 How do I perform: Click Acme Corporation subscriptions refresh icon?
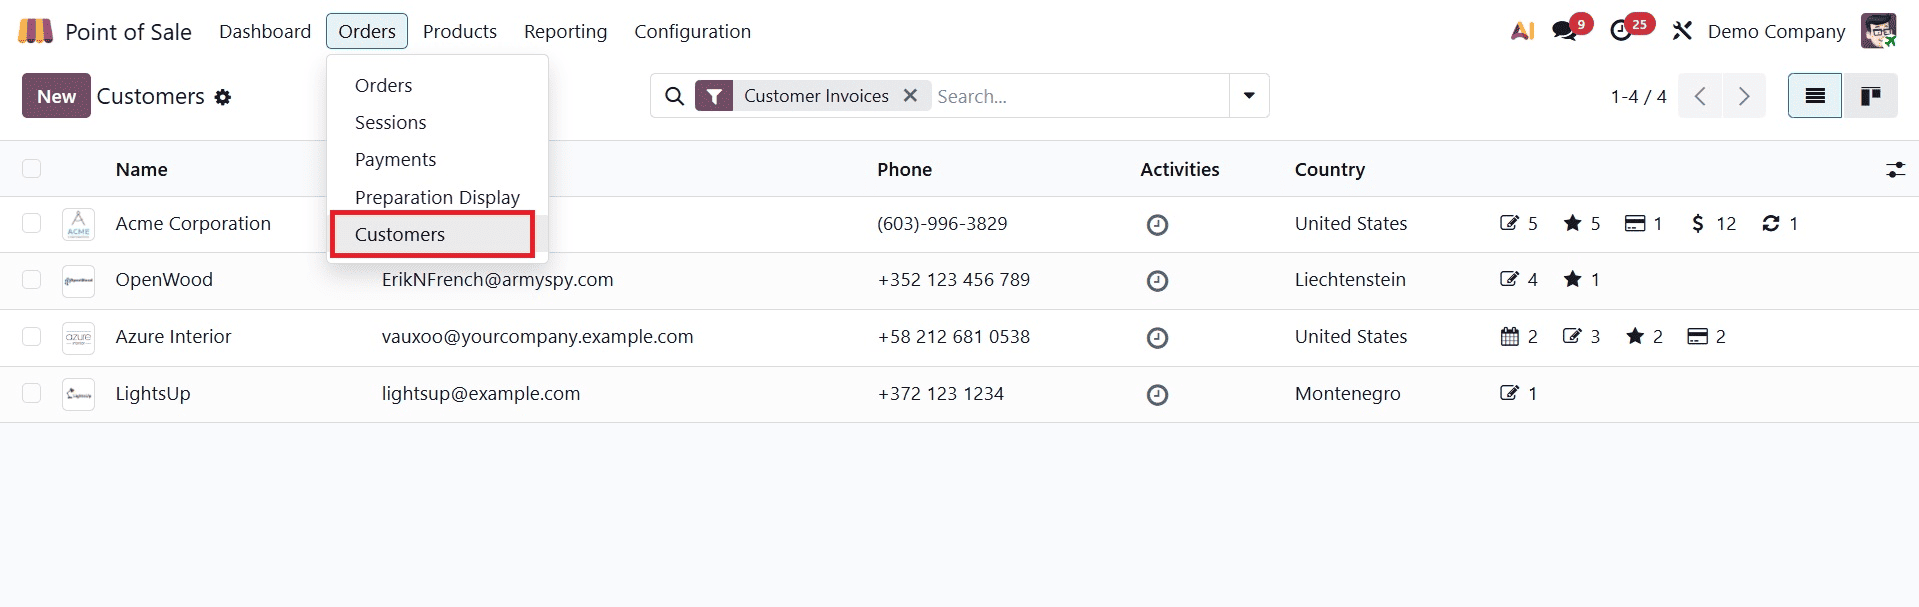pos(1771,223)
